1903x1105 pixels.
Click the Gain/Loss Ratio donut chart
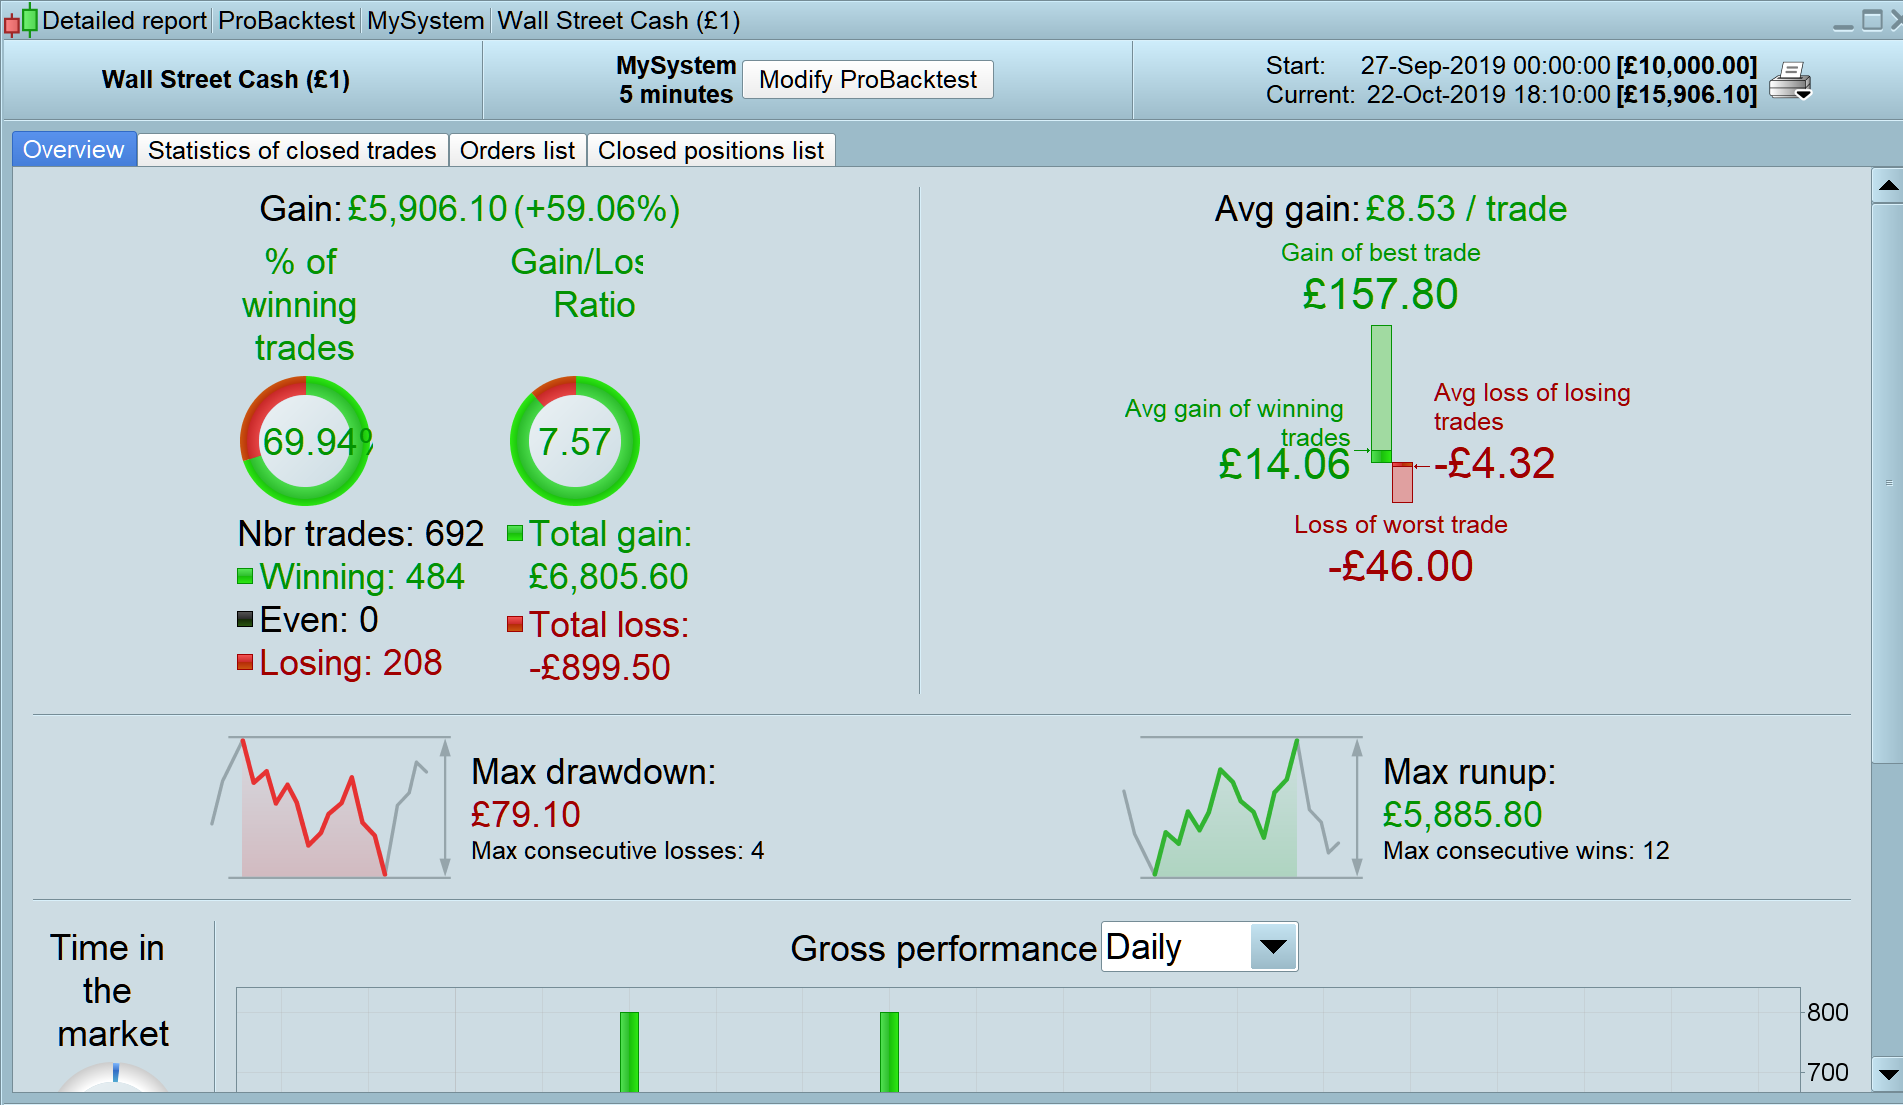coord(575,441)
